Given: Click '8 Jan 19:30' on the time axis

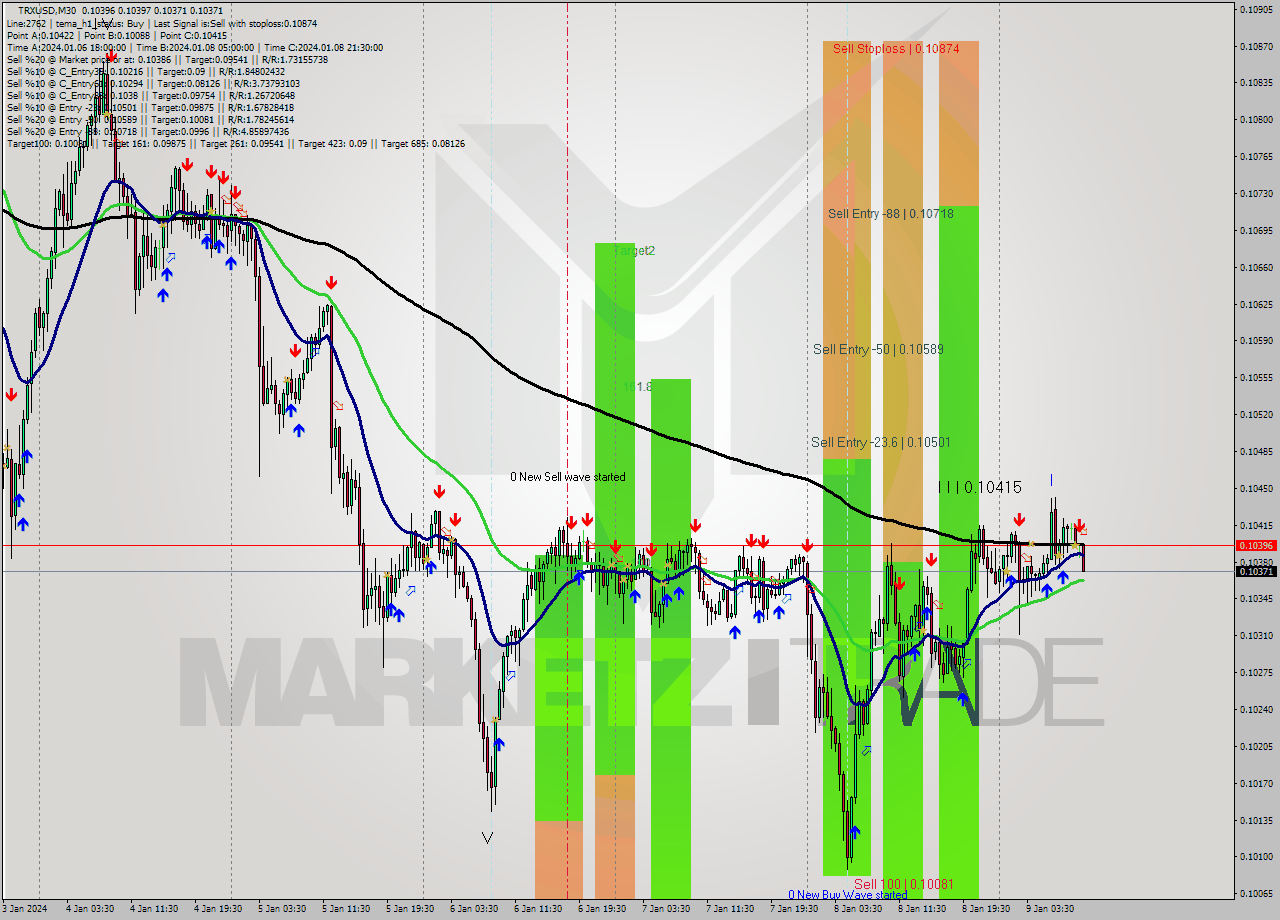Looking at the screenshot, I should coord(985,909).
